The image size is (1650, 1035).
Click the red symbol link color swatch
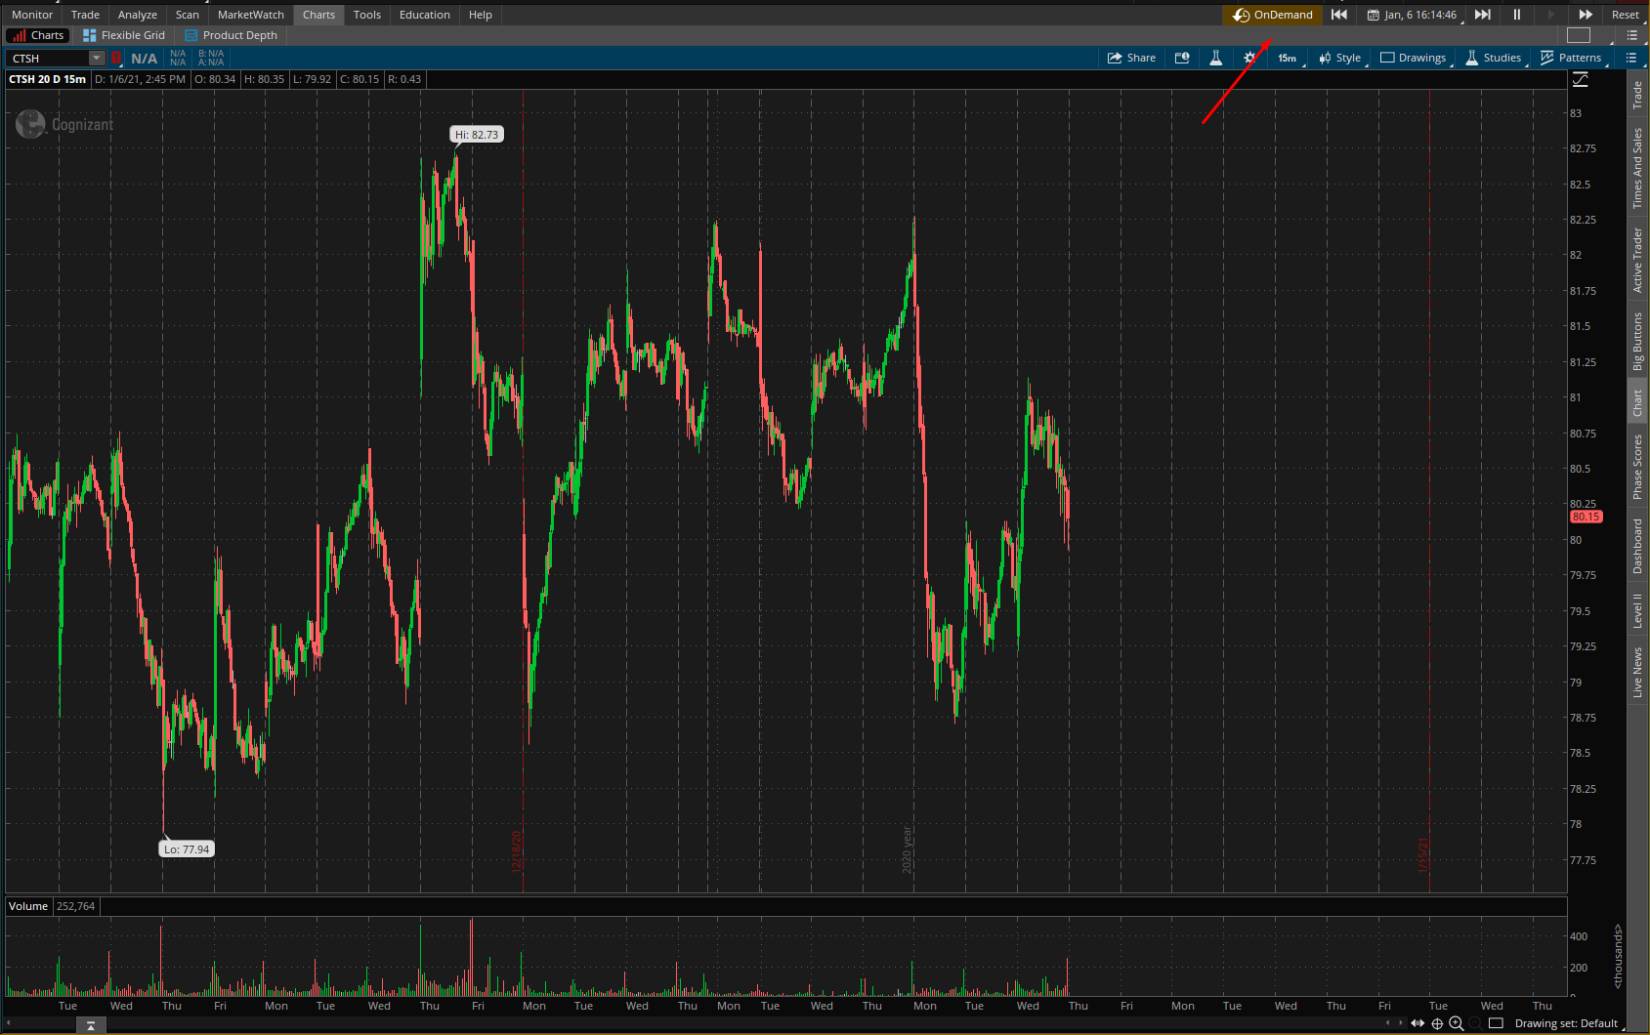point(116,58)
